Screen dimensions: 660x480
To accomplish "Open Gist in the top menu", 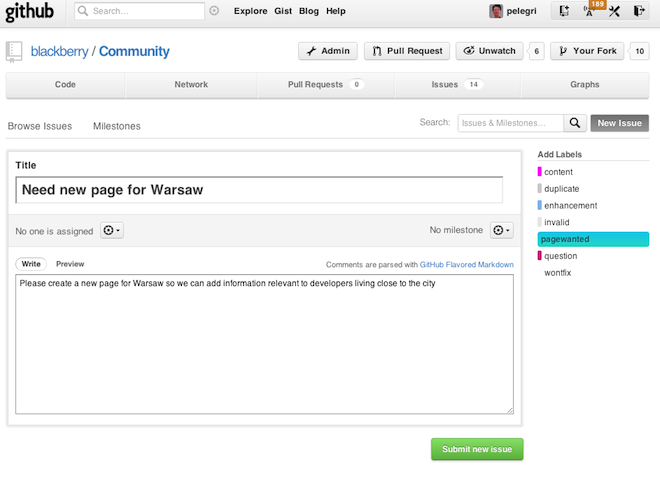I will (283, 11).
